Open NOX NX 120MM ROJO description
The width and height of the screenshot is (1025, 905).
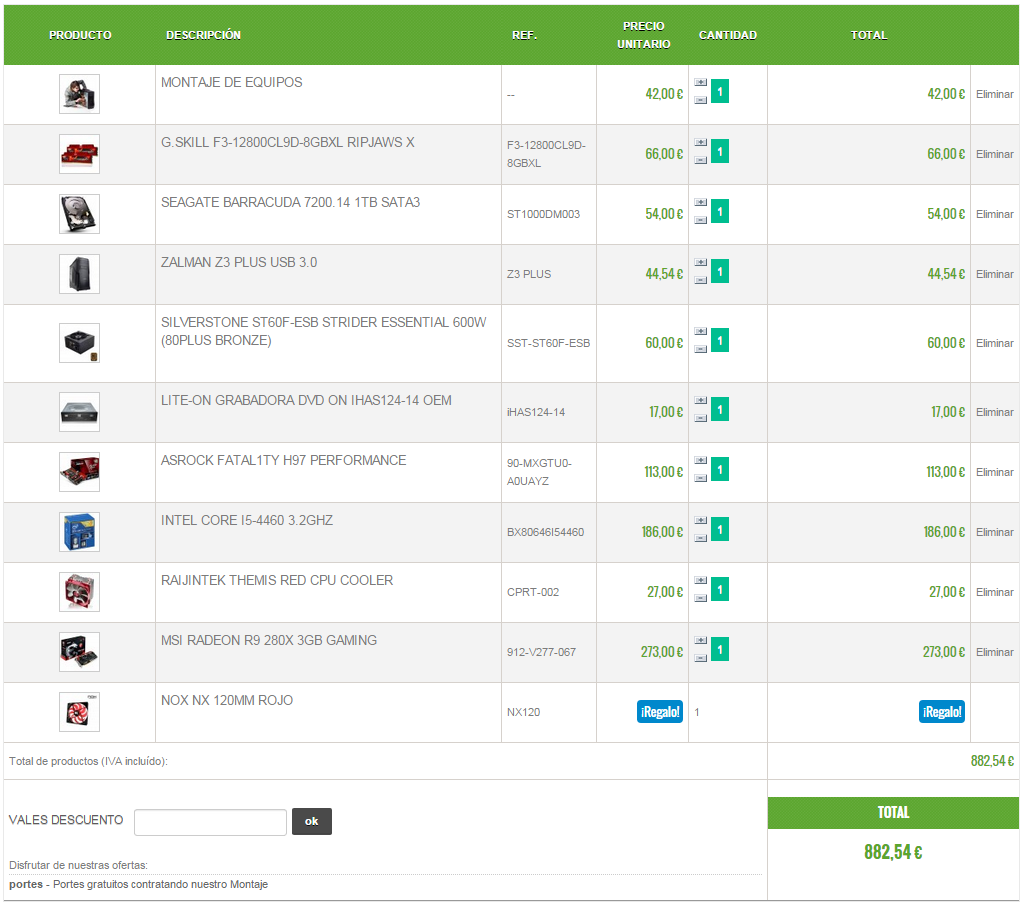coord(227,702)
